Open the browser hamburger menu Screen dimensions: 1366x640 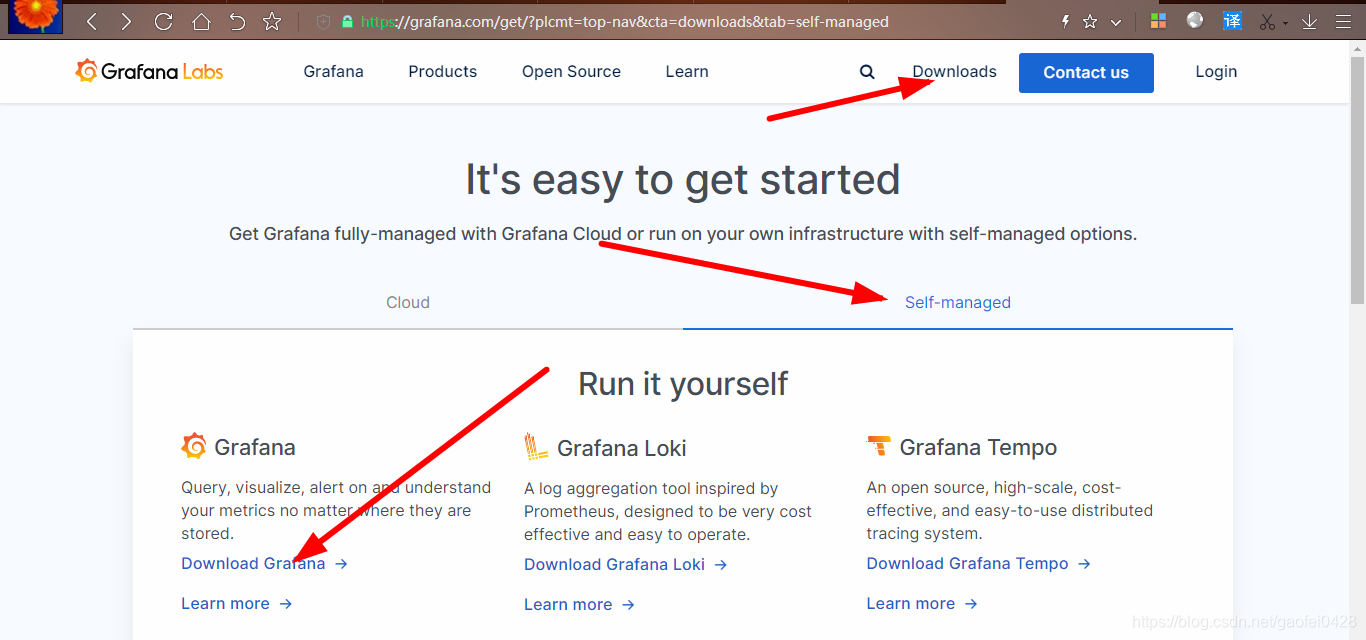tap(1344, 21)
